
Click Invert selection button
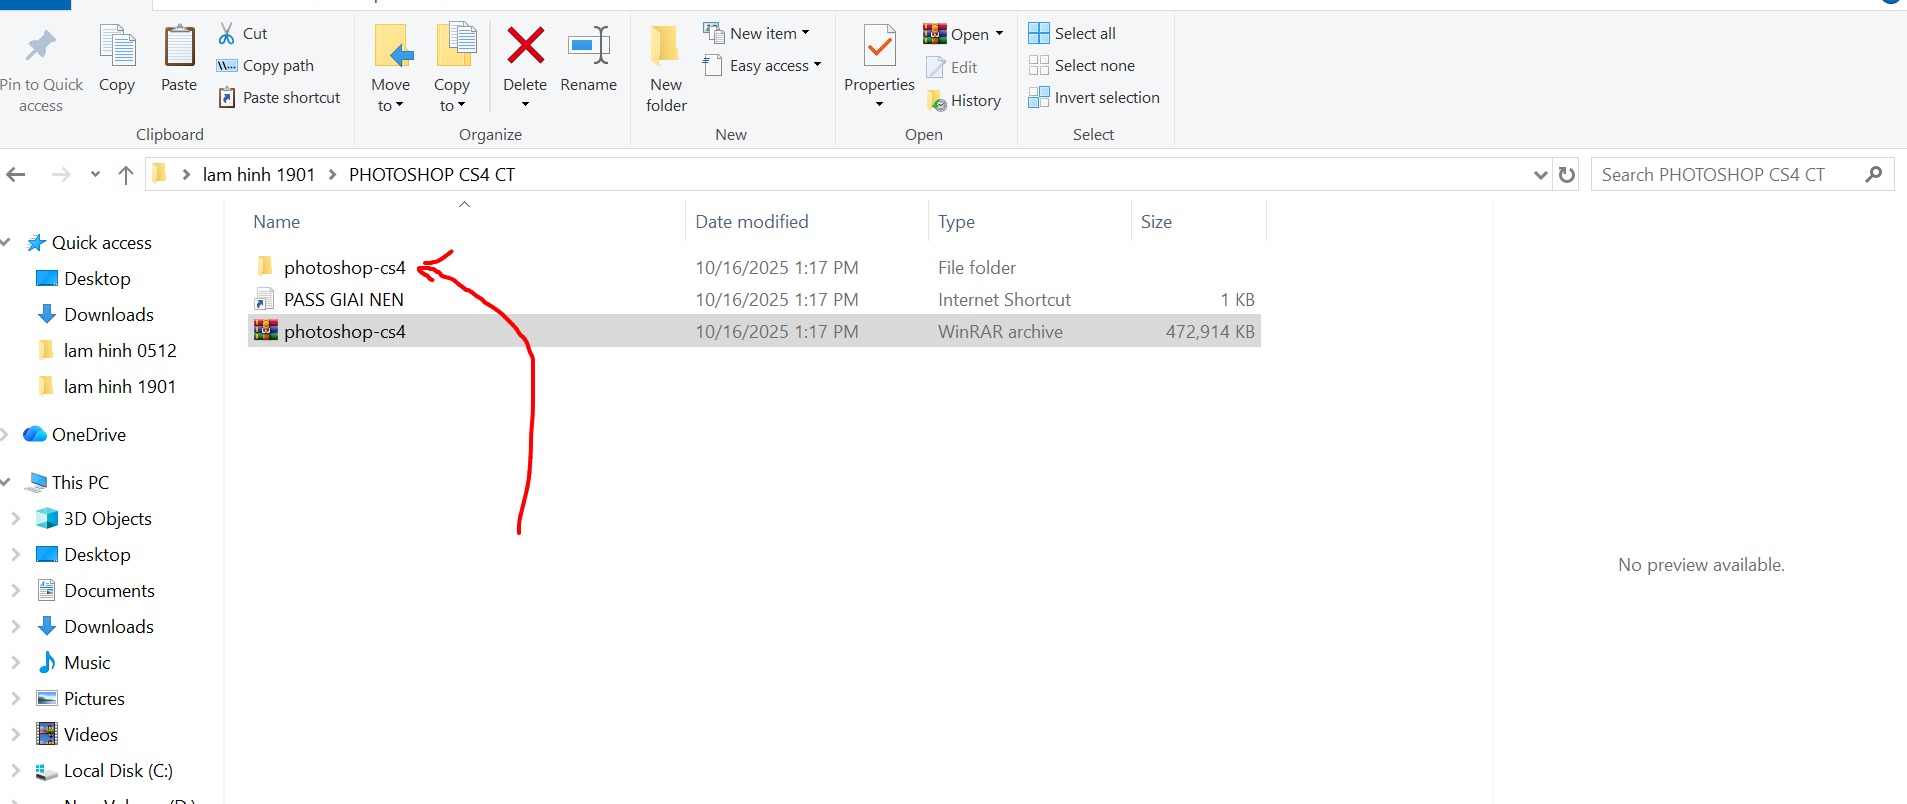point(1095,98)
